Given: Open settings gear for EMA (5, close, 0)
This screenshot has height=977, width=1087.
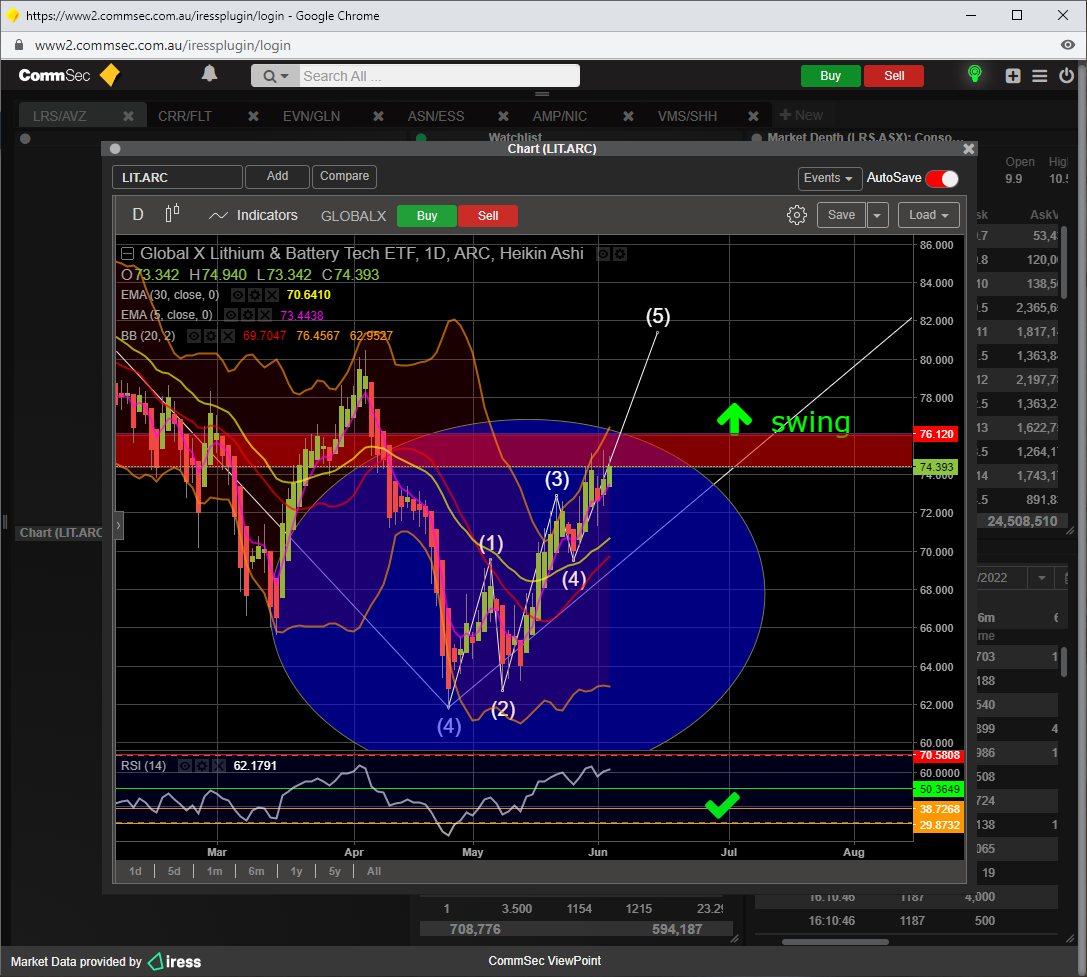Looking at the screenshot, I should pyautogui.click(x=247, y=315).
